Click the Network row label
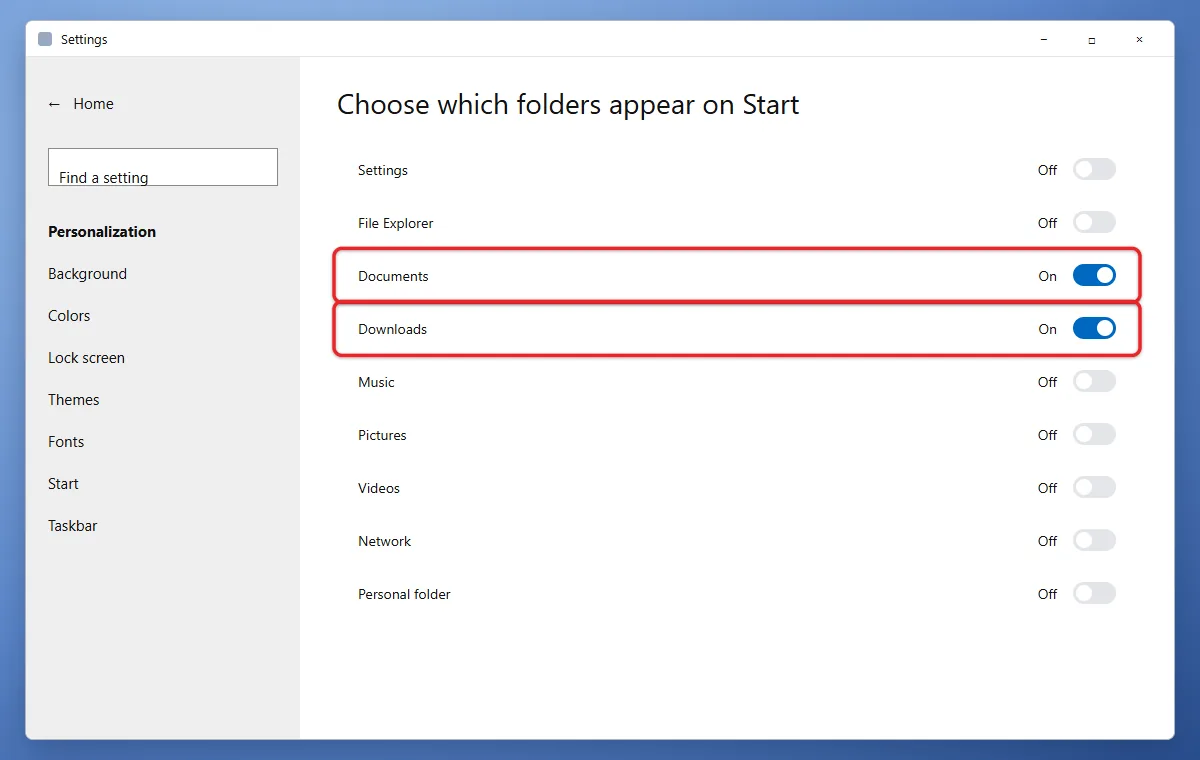The image size is (1200, 760). [384, 541]
